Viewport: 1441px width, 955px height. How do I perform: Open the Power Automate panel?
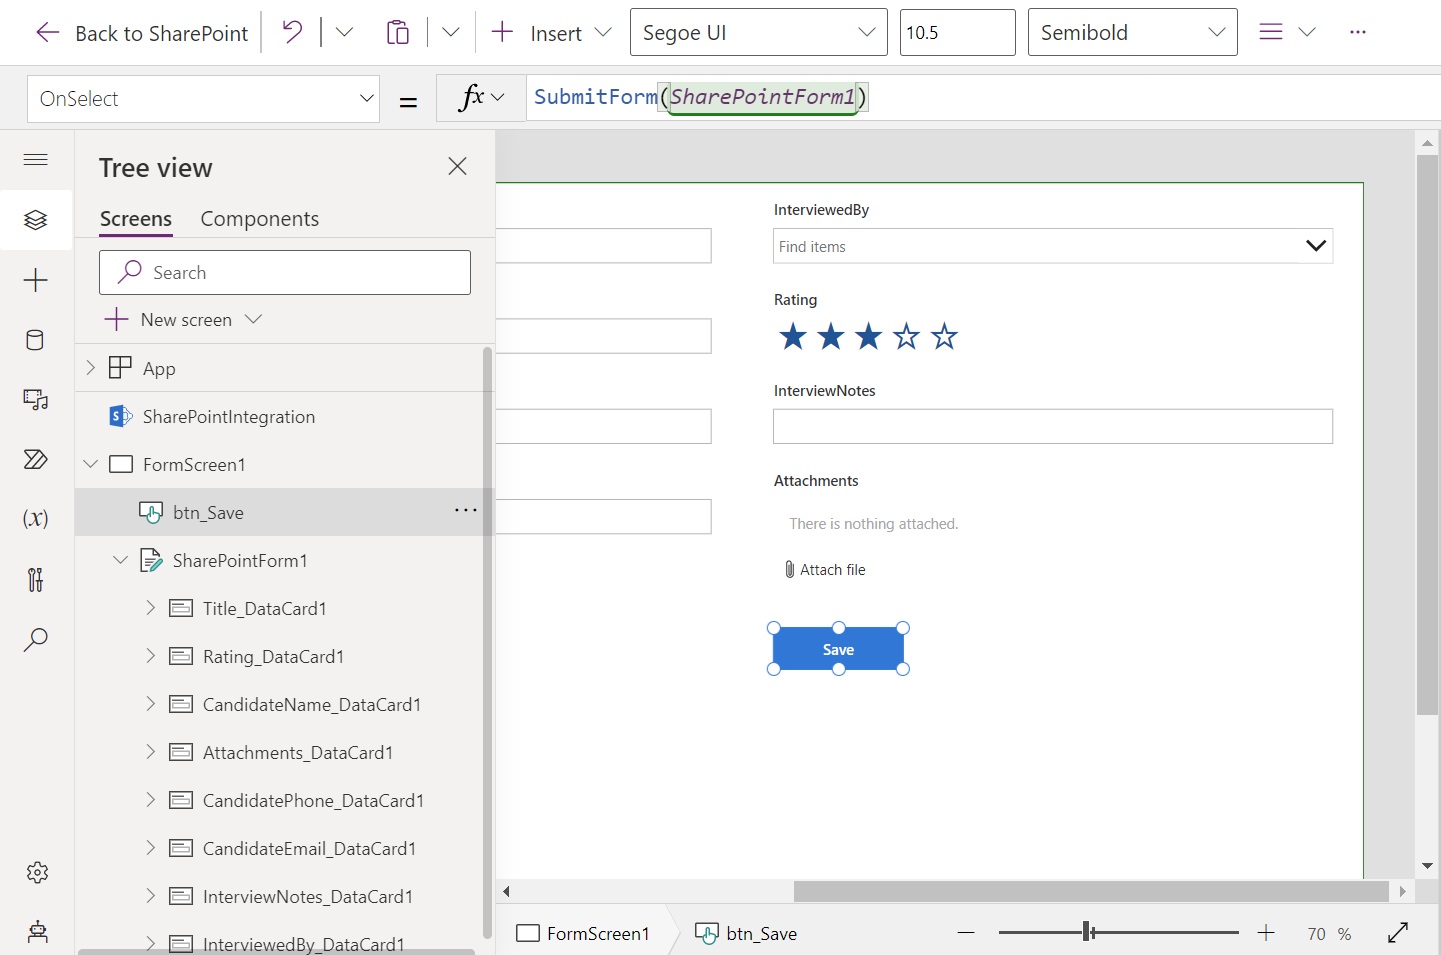point(36,460)
